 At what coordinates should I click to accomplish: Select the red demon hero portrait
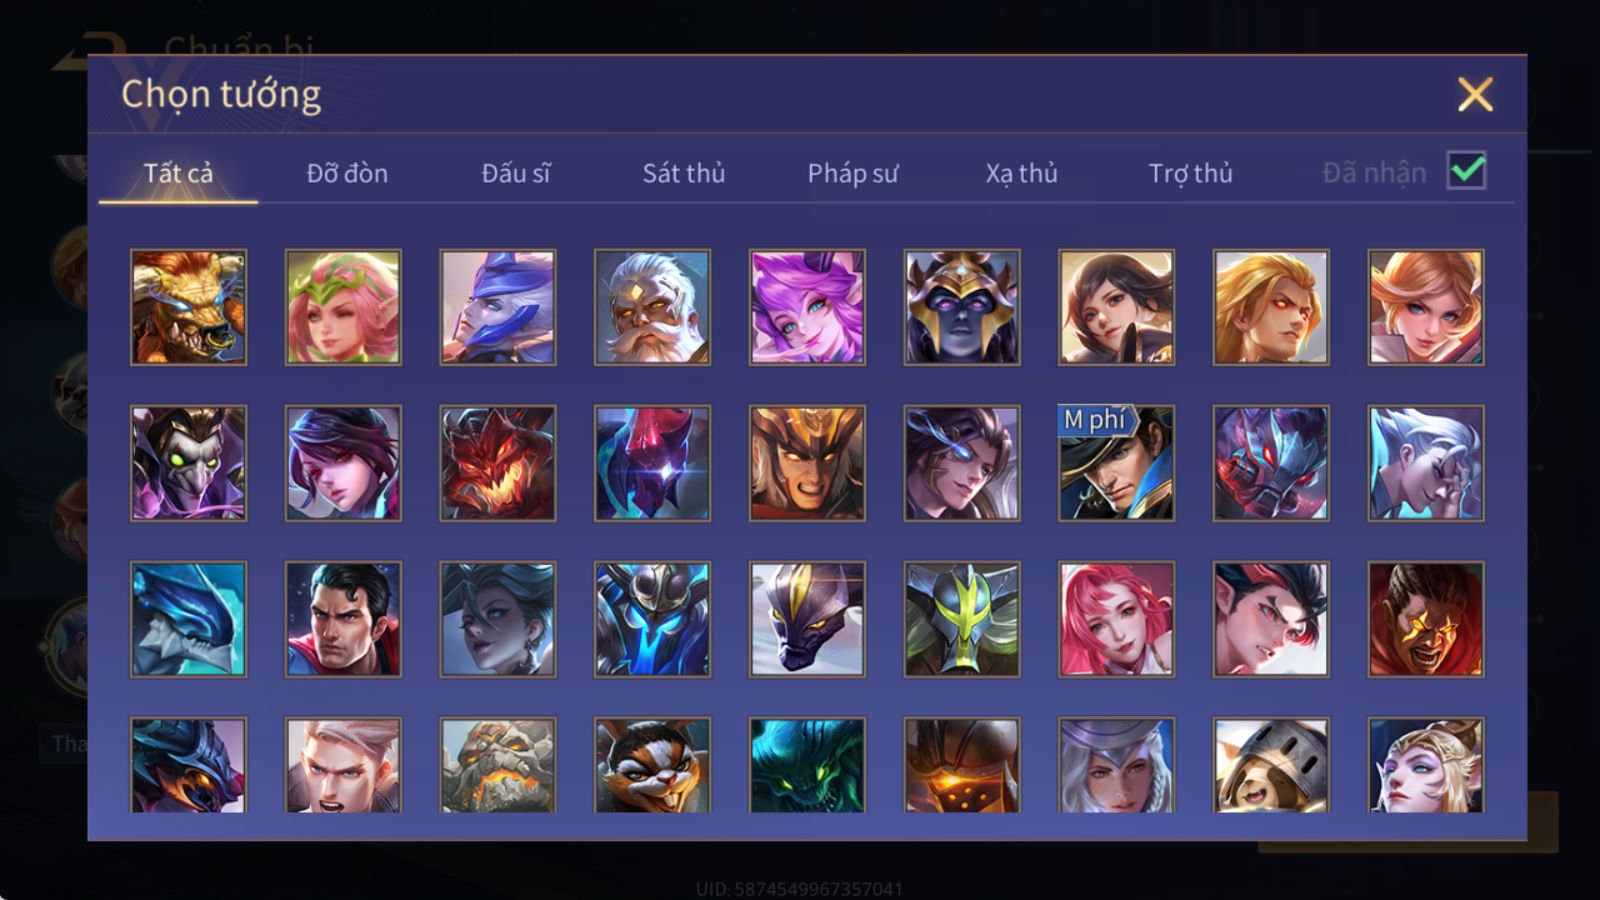[497, 463]
